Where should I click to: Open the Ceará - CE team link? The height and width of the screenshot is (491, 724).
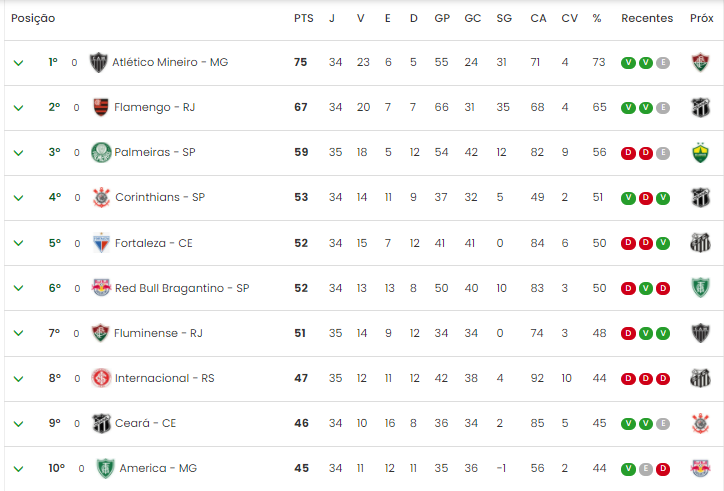click(145, 423)
